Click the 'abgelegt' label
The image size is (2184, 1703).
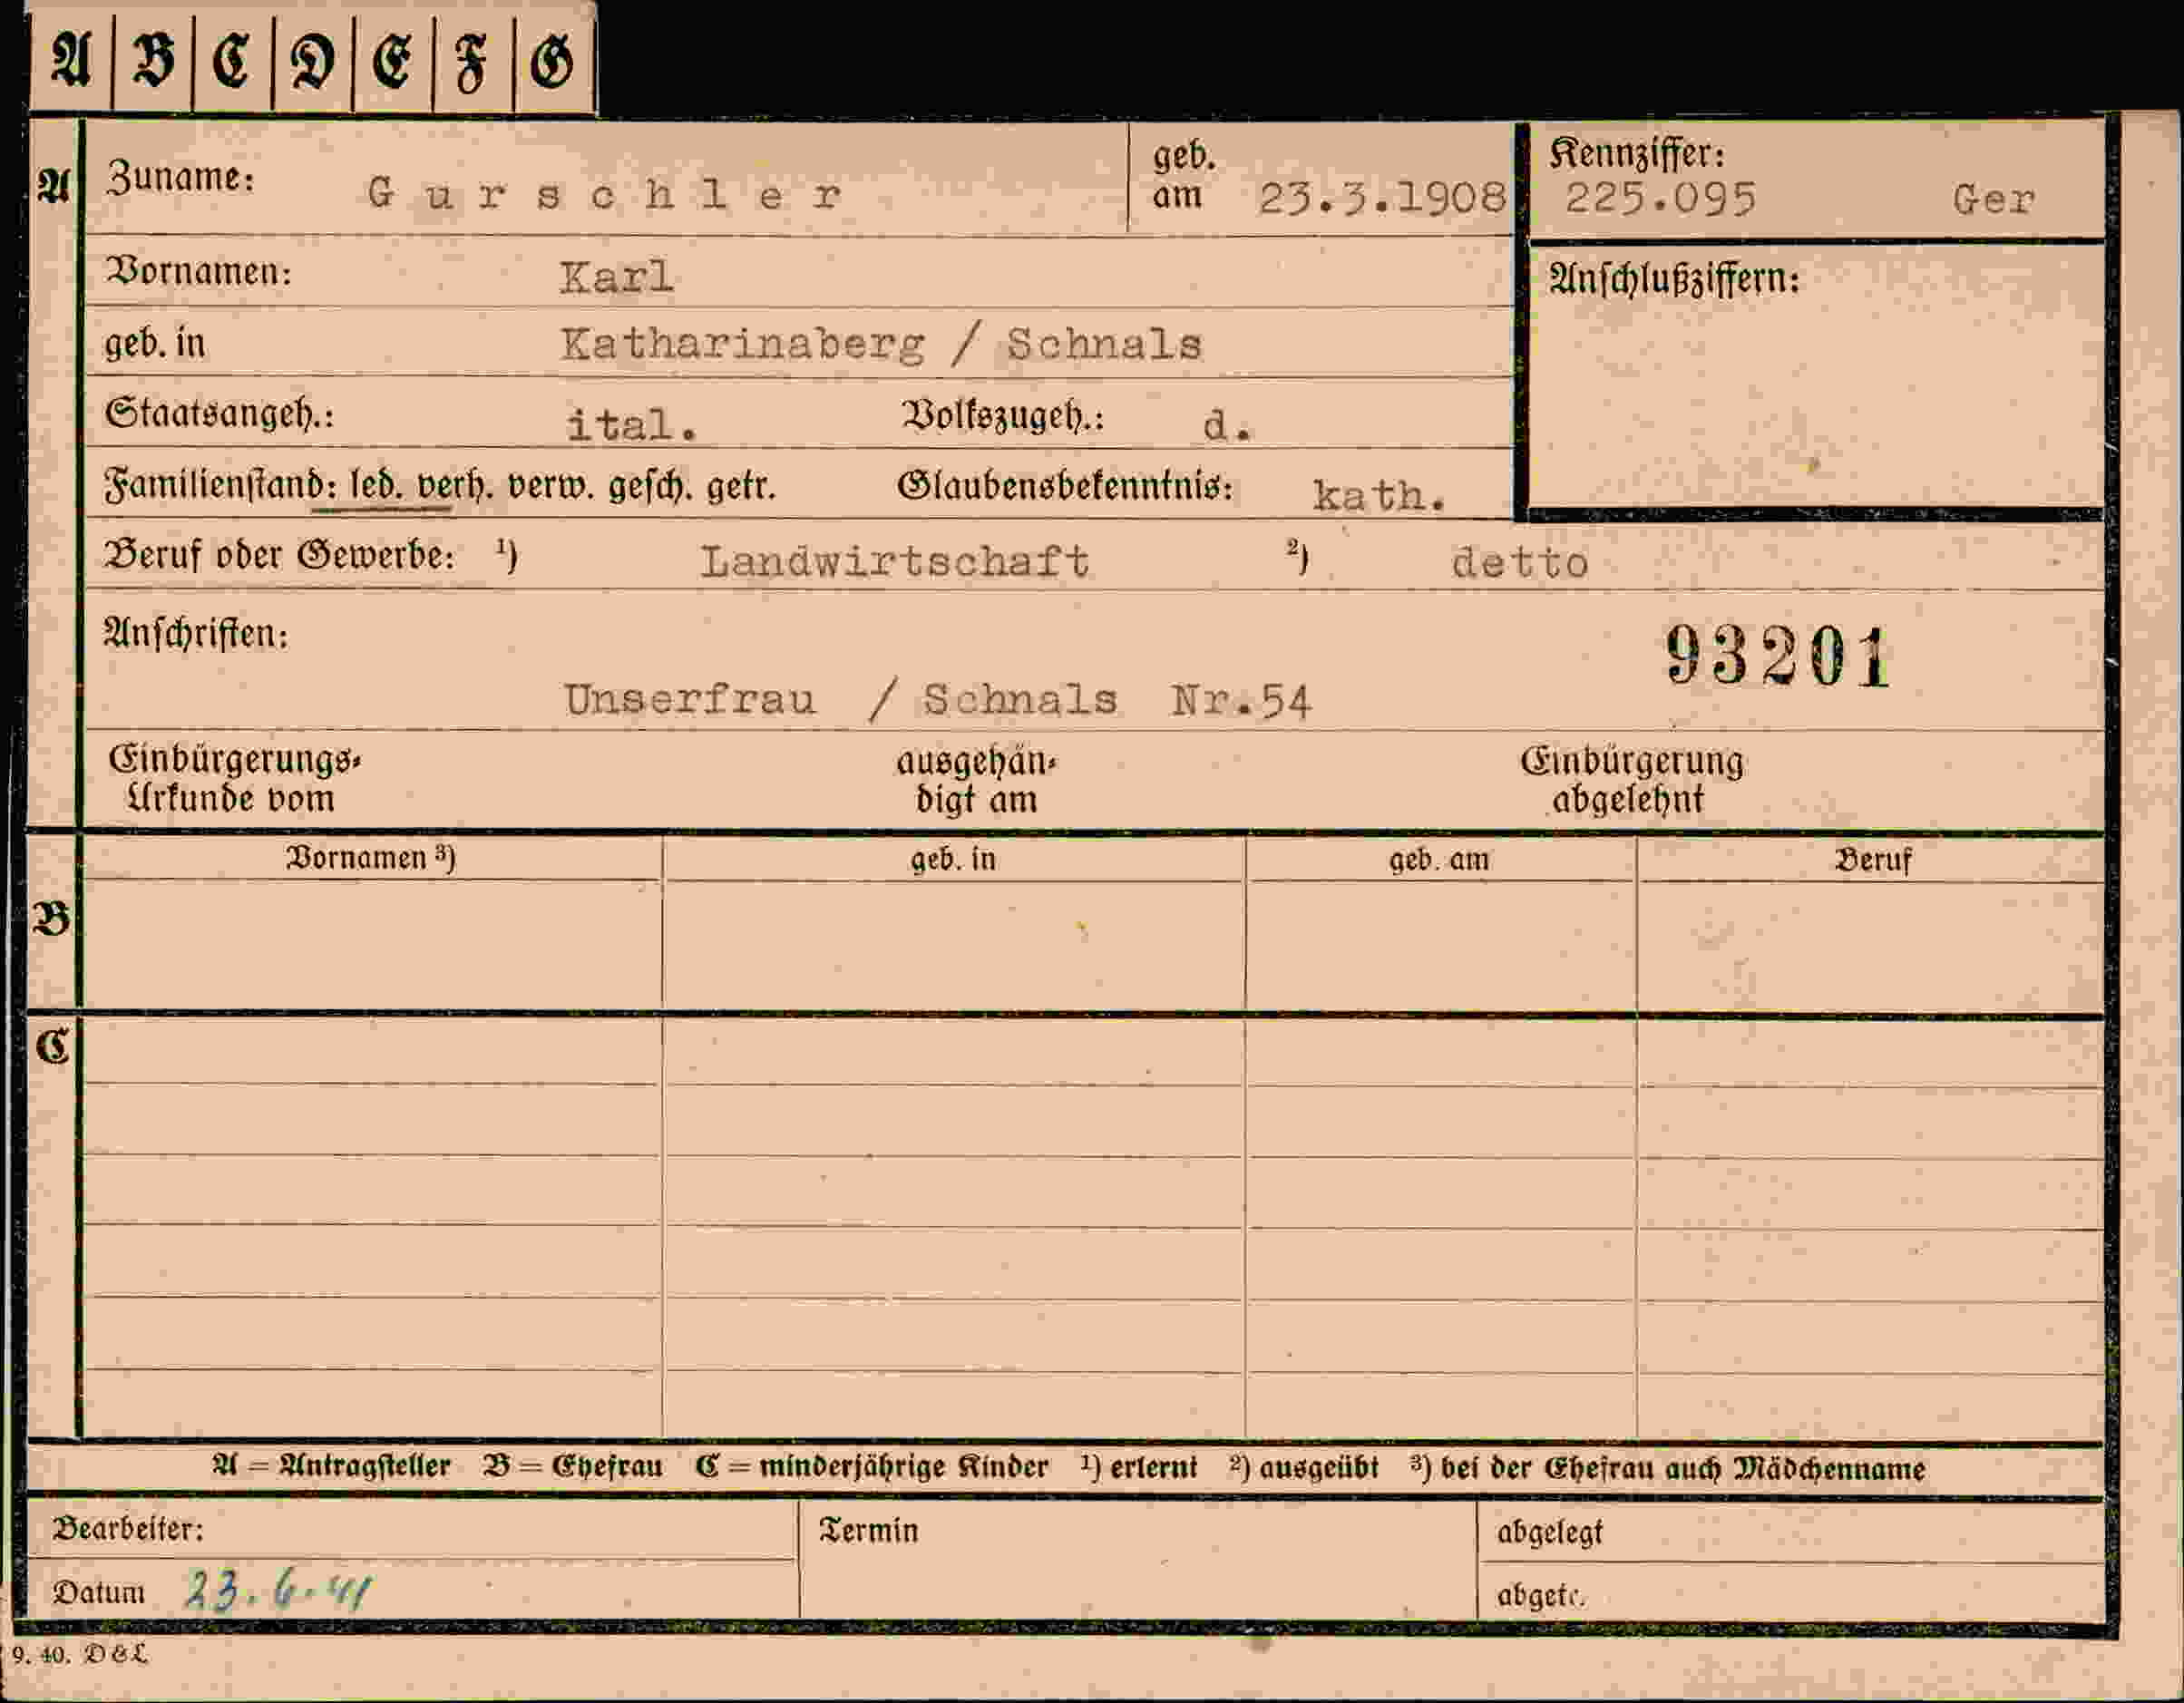[x=1549, y=1532]
